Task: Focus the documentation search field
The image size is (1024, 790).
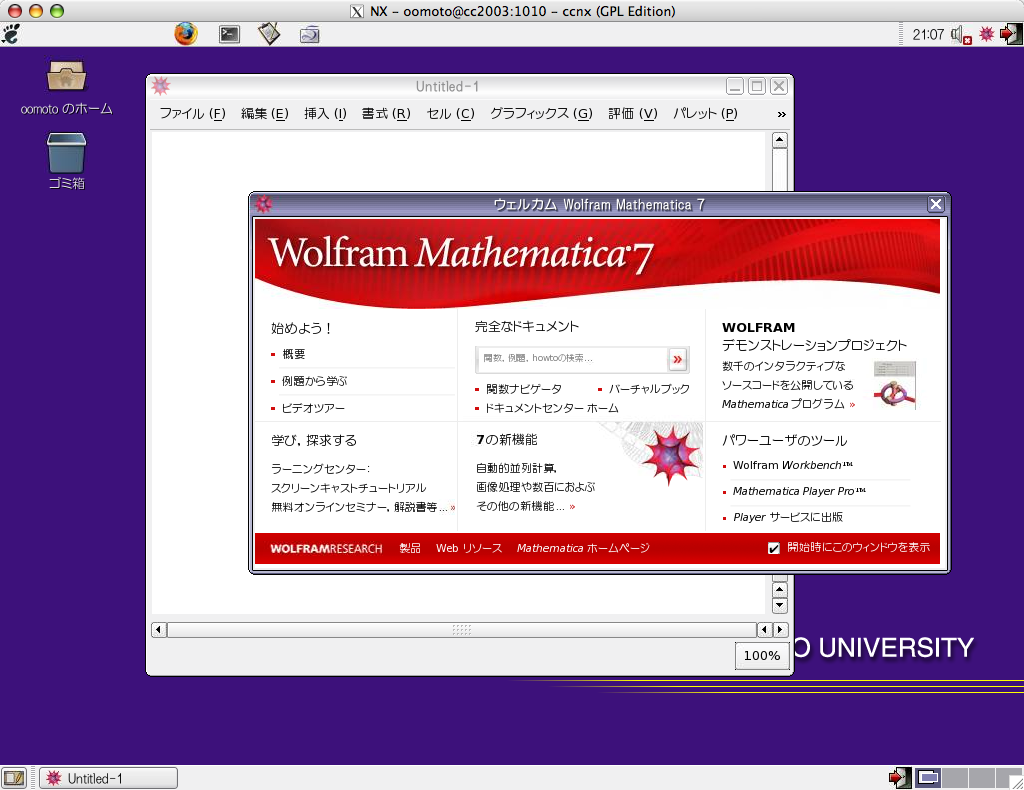Action: [571, 358]
